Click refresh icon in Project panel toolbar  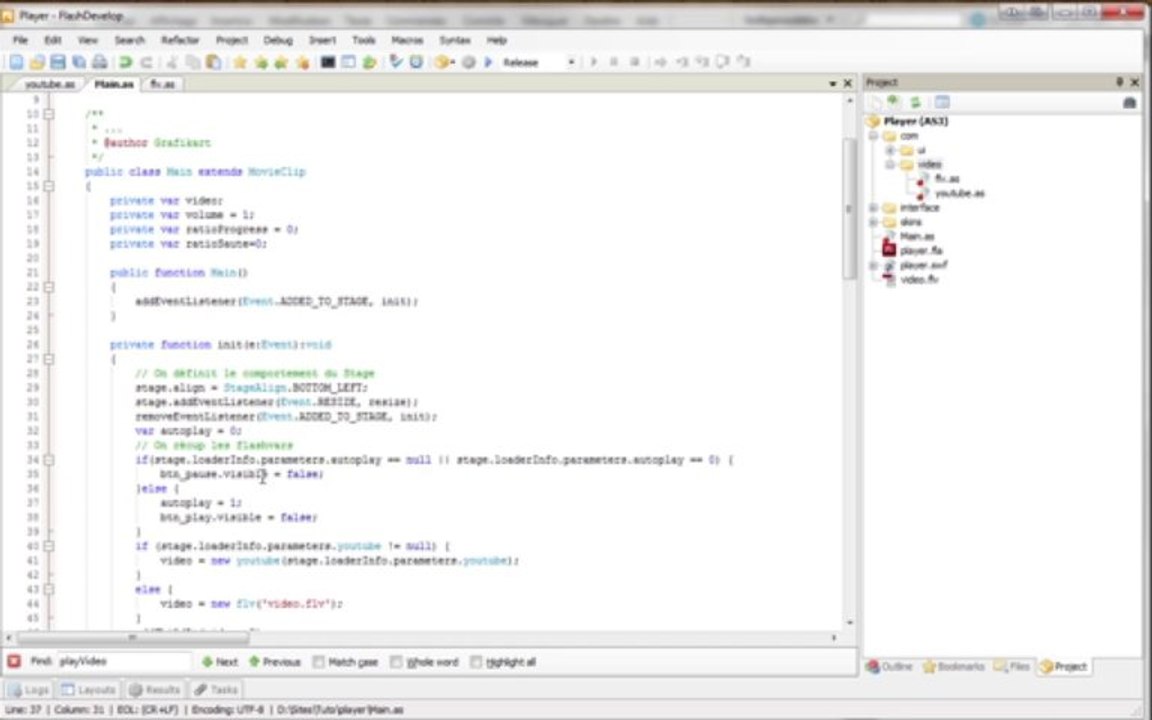coord(915,102)
